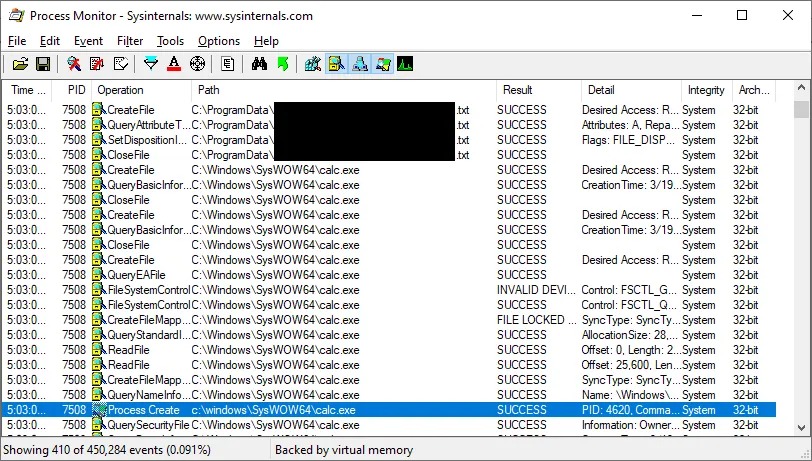The image size is (812, 461).
Task: Click the 'Flags: FILE_DISP...' detail cell
Action: click(629, 140)
